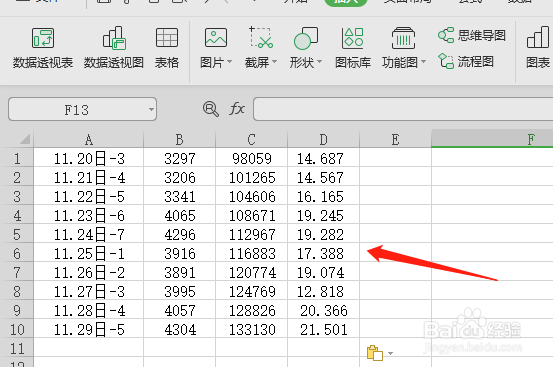Image resolution: width=553 pixels, height=367 pixels.
Task: Expand the 形状 dropdown arrow
Action: [x=319, y=62]
